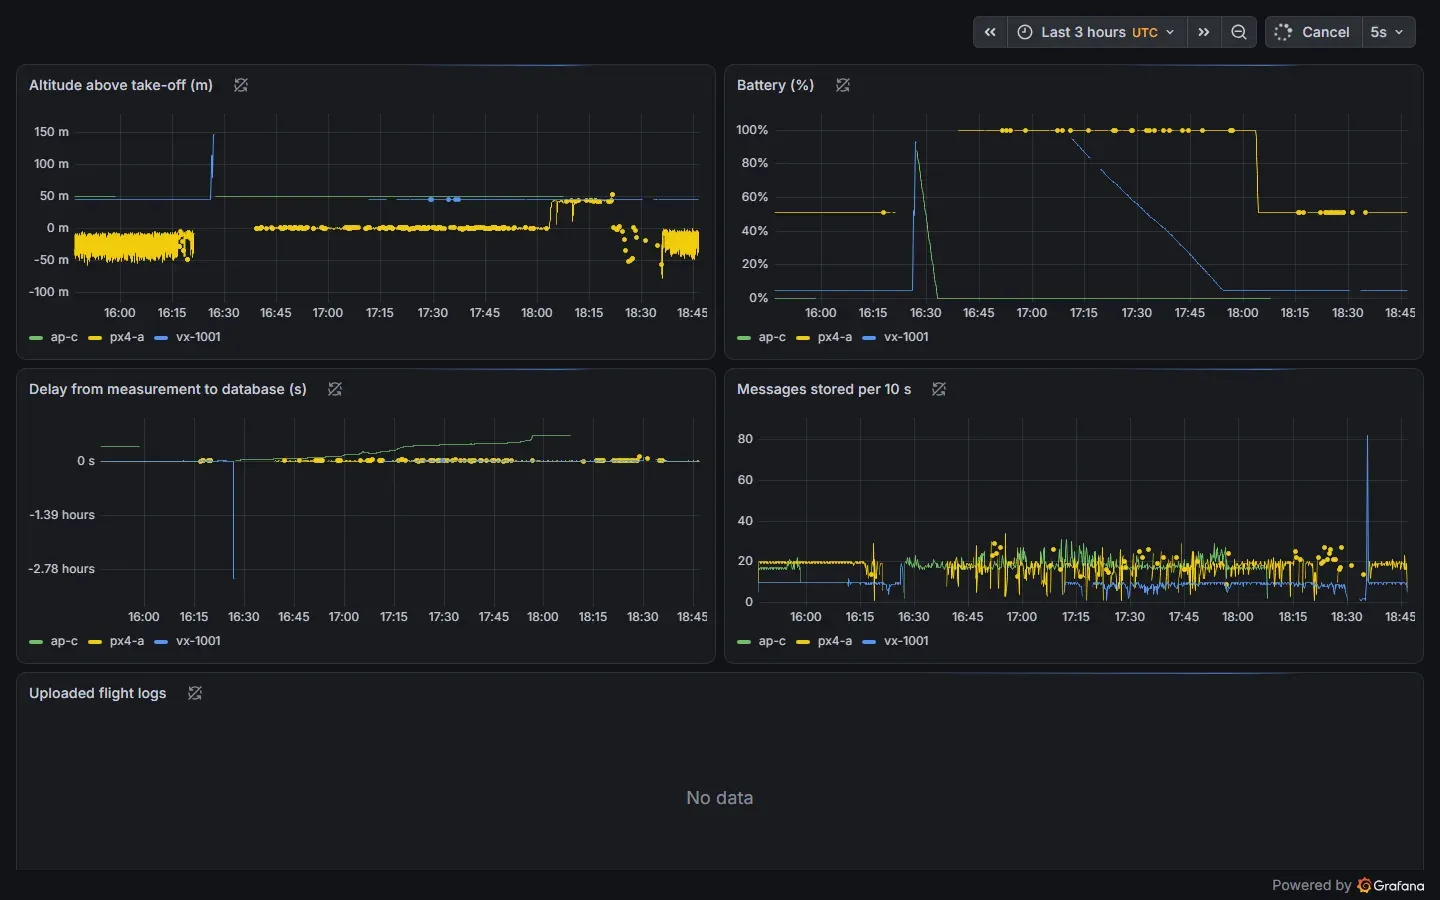
Task: Open the Messages stored per 10 s title menu
Action: 824,389
